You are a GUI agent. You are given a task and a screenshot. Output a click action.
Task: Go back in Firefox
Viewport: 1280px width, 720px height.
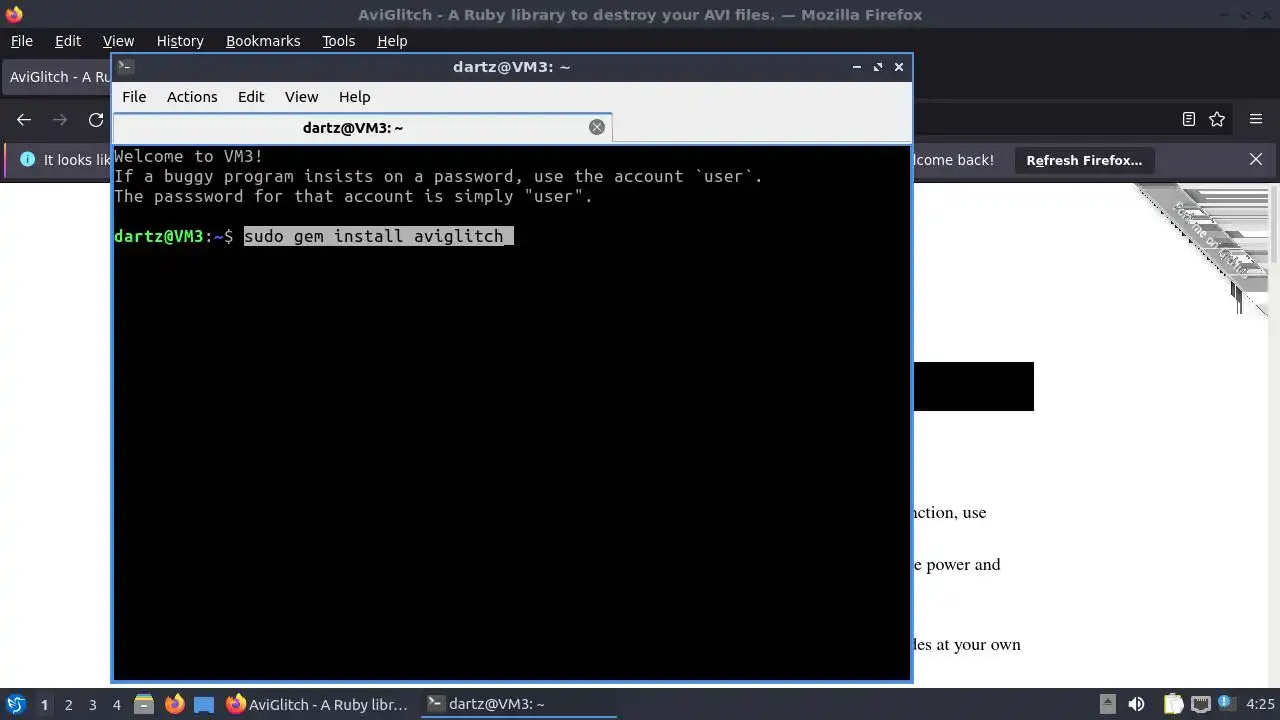click(24, 120)
